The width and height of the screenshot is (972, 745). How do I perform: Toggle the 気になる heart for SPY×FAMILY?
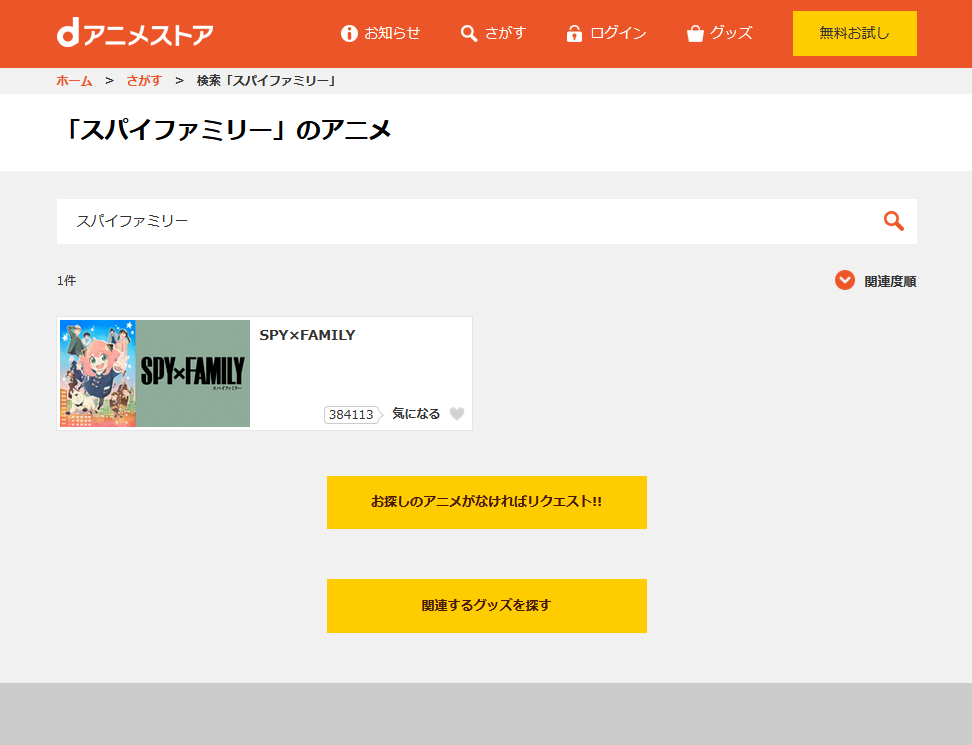pos(457,413)
